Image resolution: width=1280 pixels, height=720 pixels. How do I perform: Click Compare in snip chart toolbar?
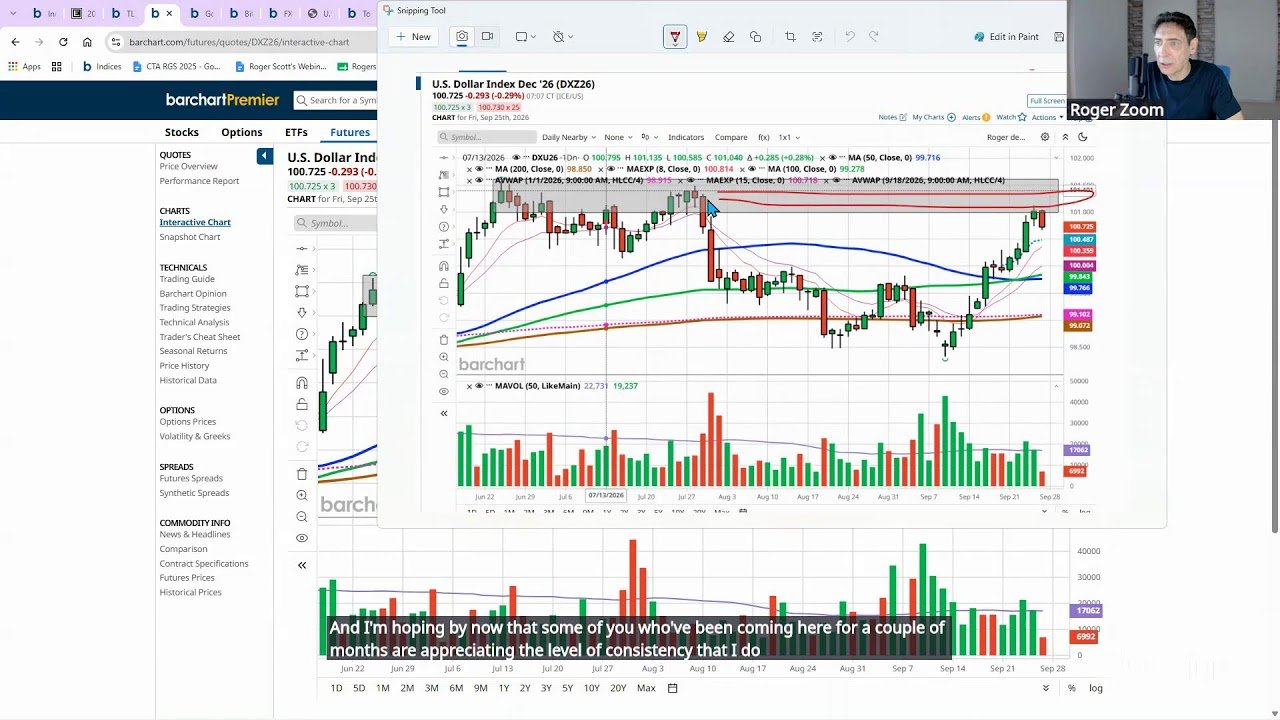click(731, 137)
